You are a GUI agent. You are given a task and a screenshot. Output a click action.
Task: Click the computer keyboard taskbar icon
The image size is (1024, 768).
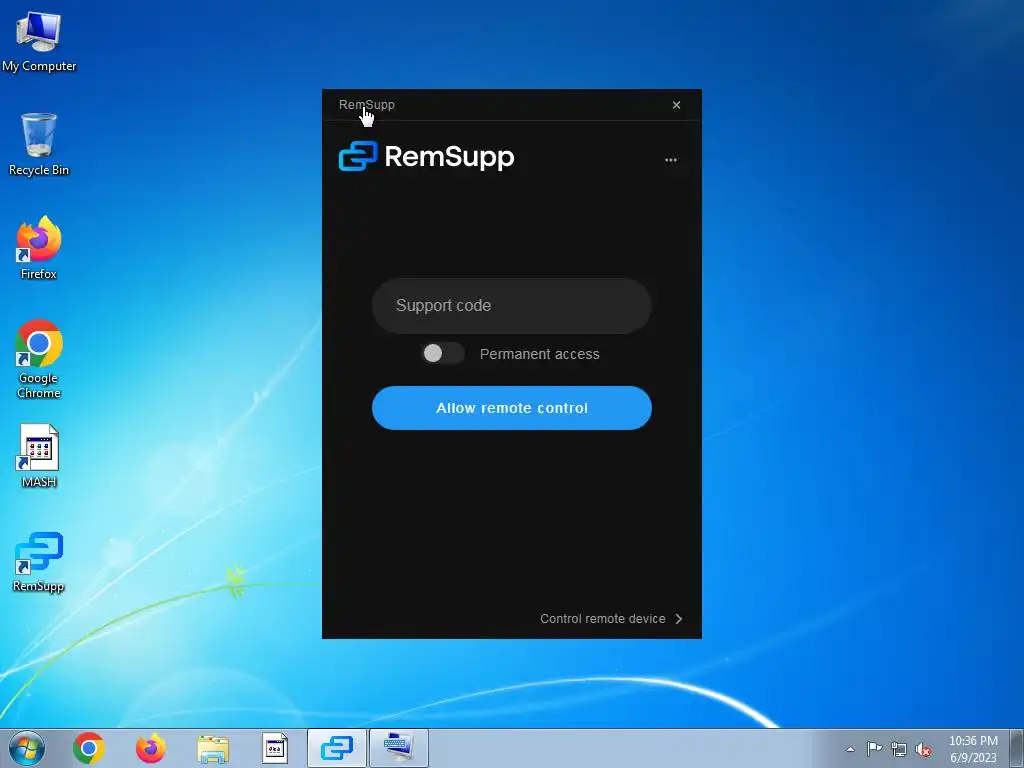(399, 748)
